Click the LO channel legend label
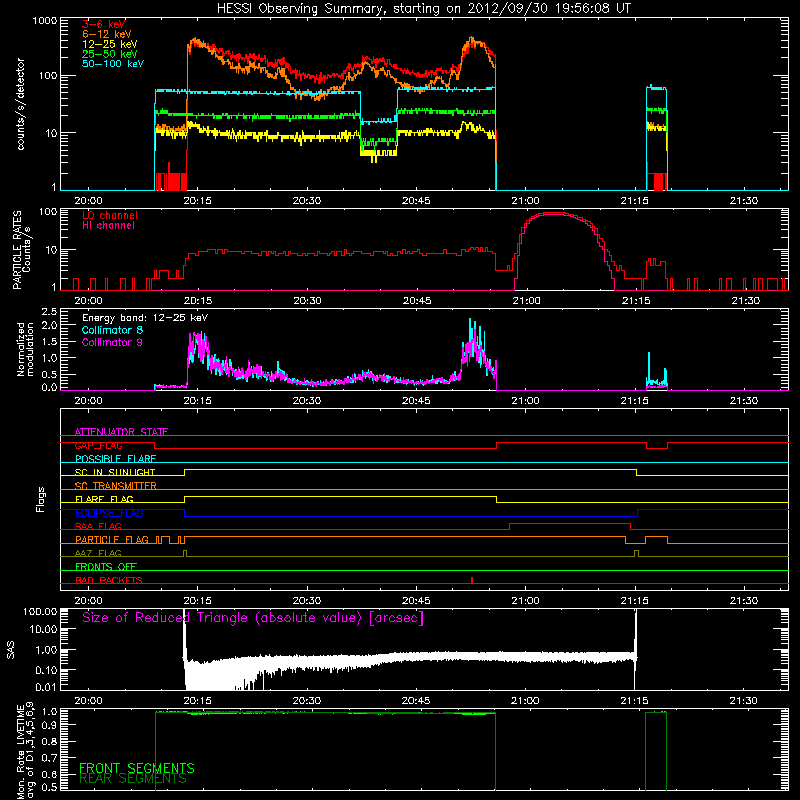800x800 pixels. pyautogui.click(x=110, y=215)
